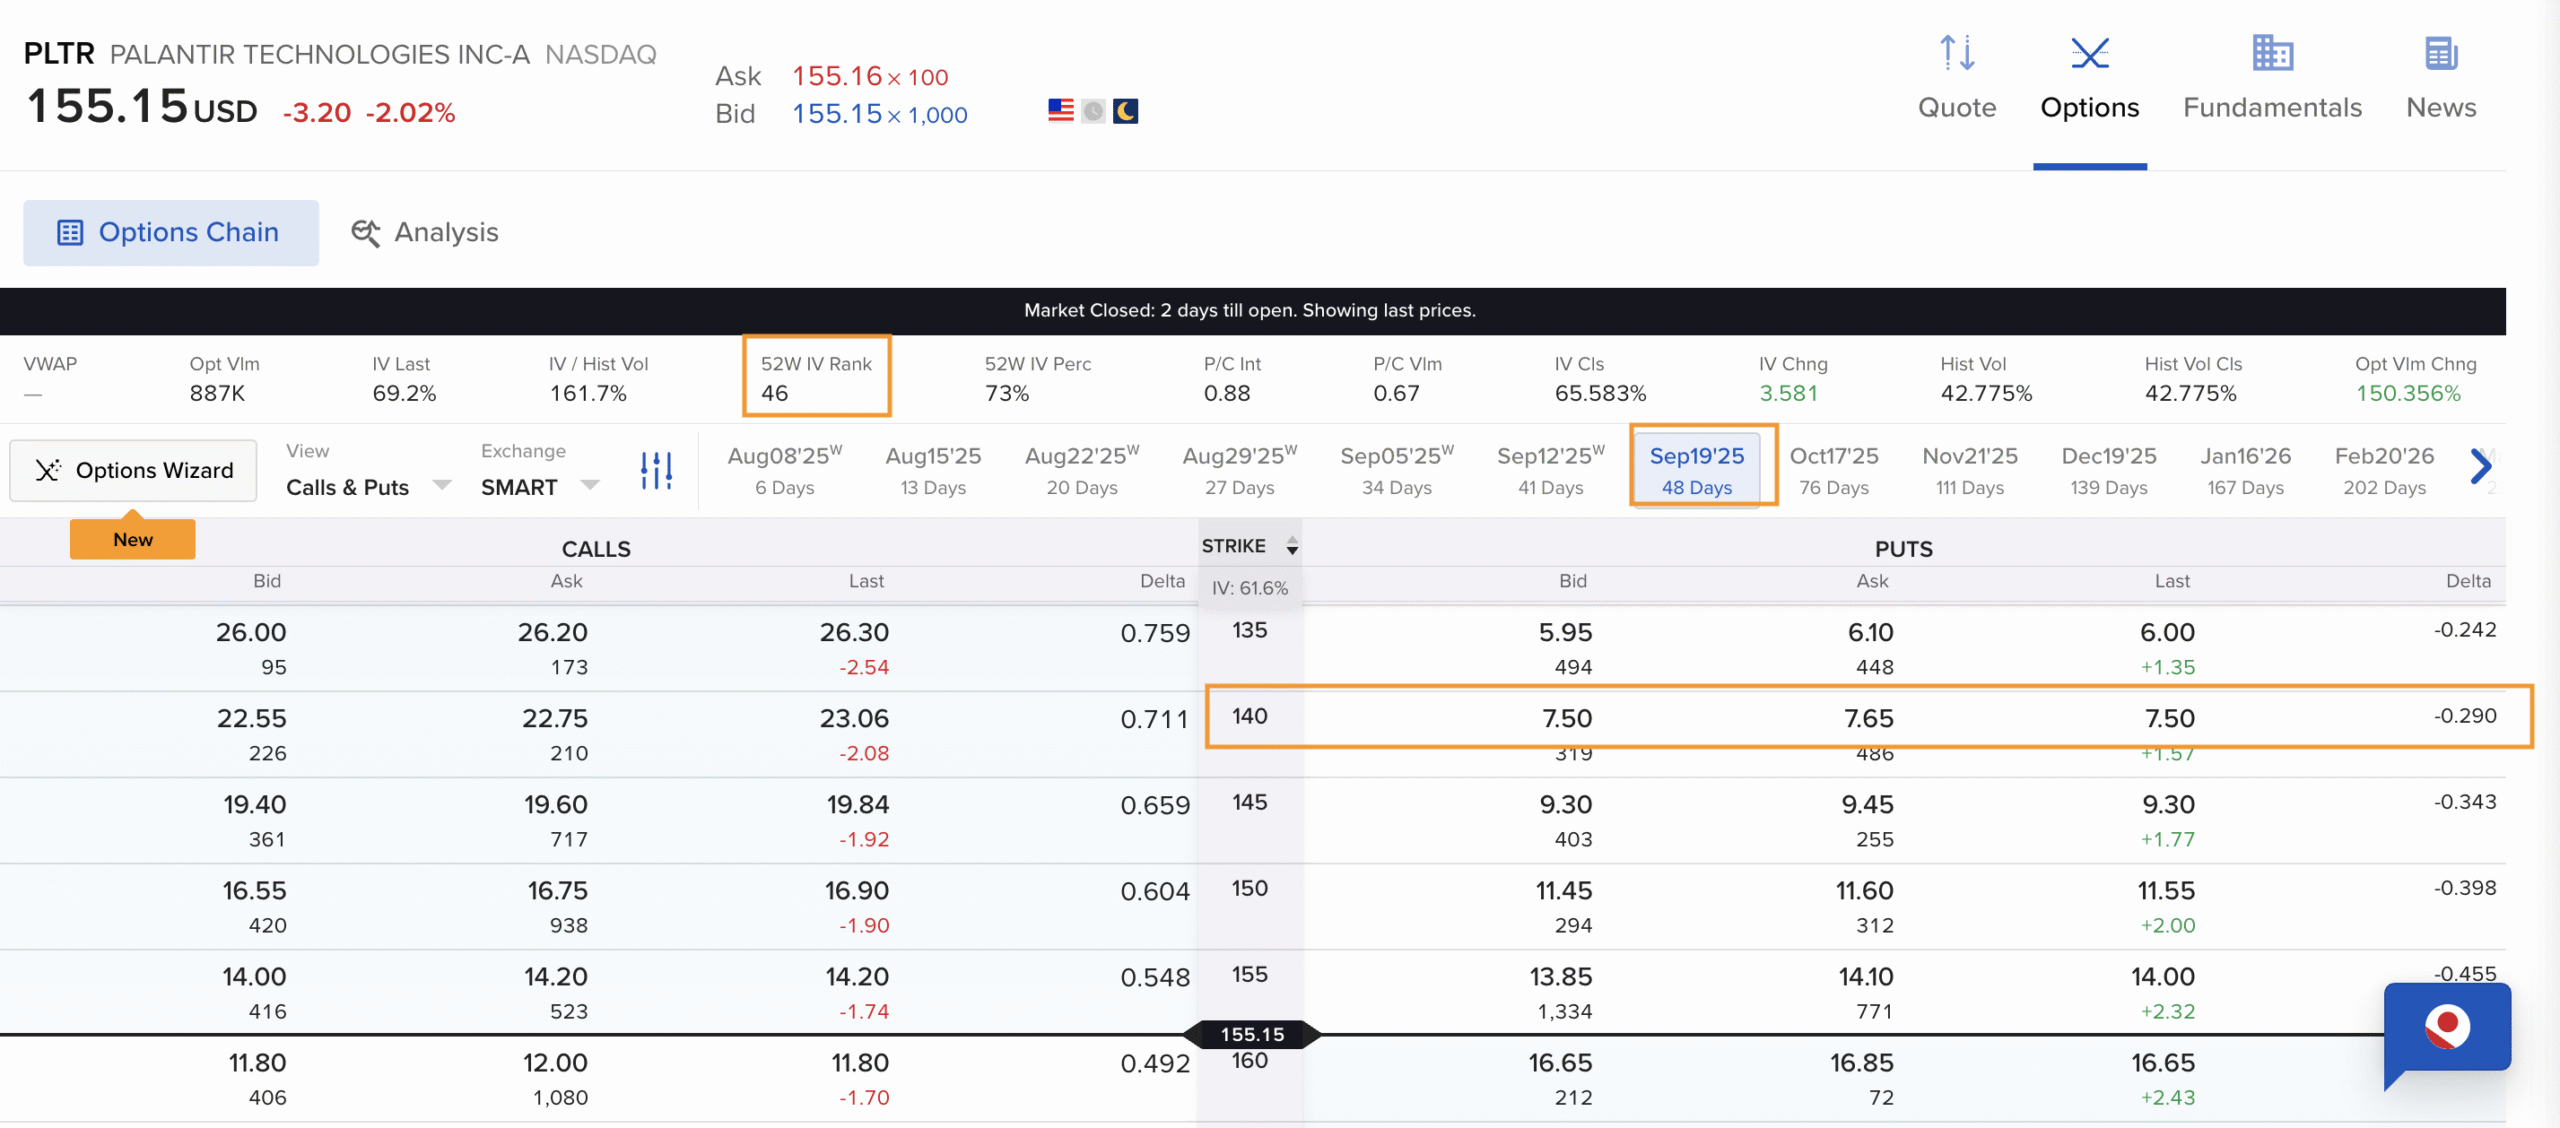Image resolution: width=2560 pixels, height=1128 pixels.
Task: Select the Oct17'25 expiration date
Action: [1833, 470]
